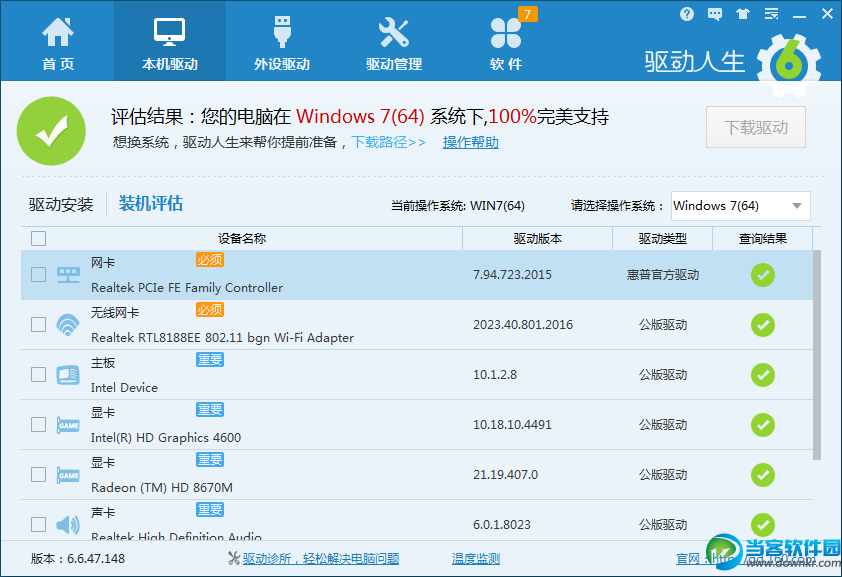
Task: Click Intel HD Graphics 4600 card icon
Action: pos(68,425)
